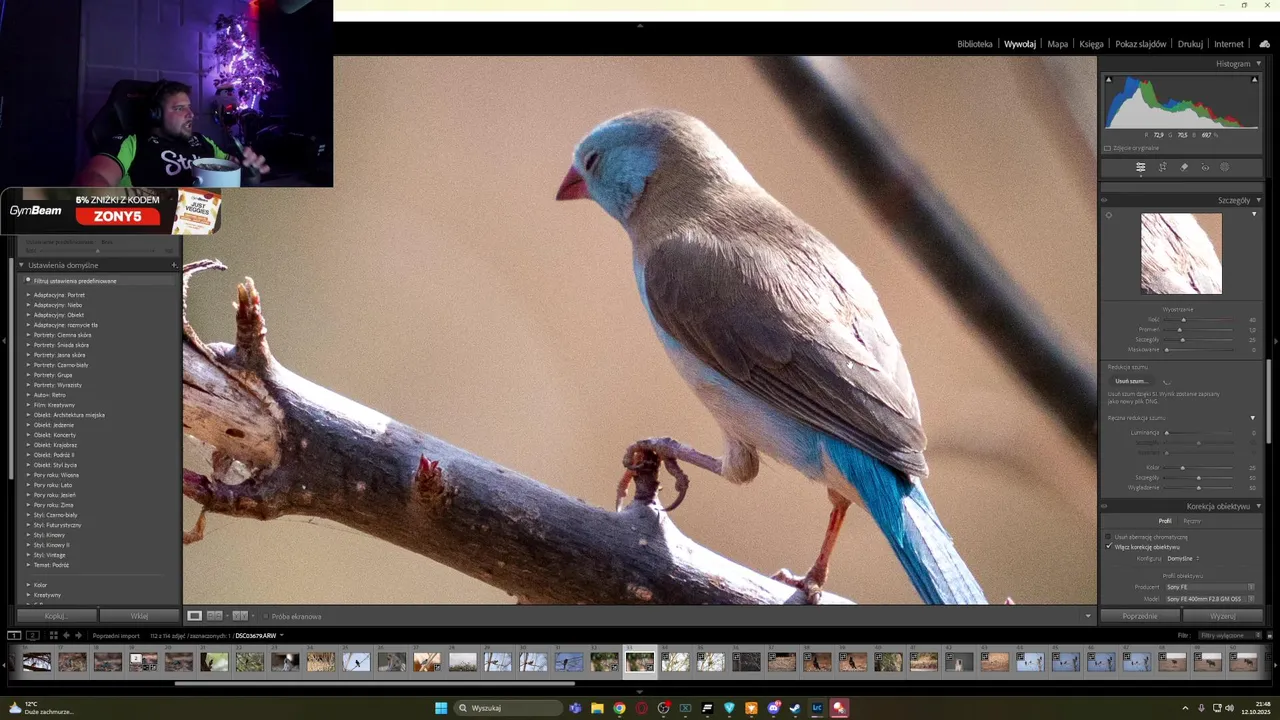Collapse the Korekcja obiektywu panel
This screenshot has width=1280, height=720.
[x=1258, y=506]
